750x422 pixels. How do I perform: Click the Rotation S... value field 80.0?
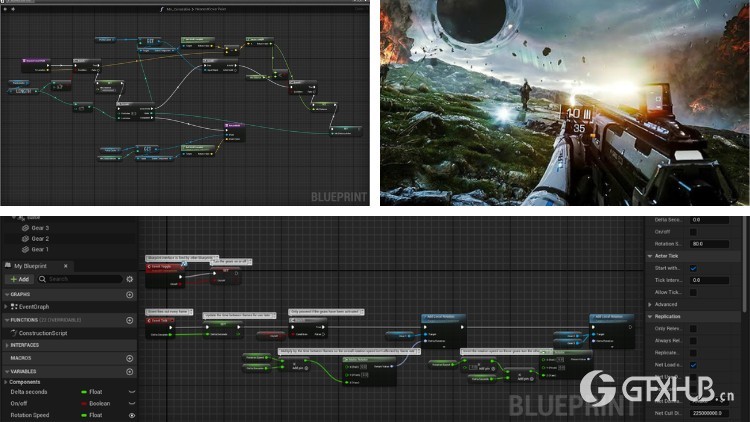point(709,244)
